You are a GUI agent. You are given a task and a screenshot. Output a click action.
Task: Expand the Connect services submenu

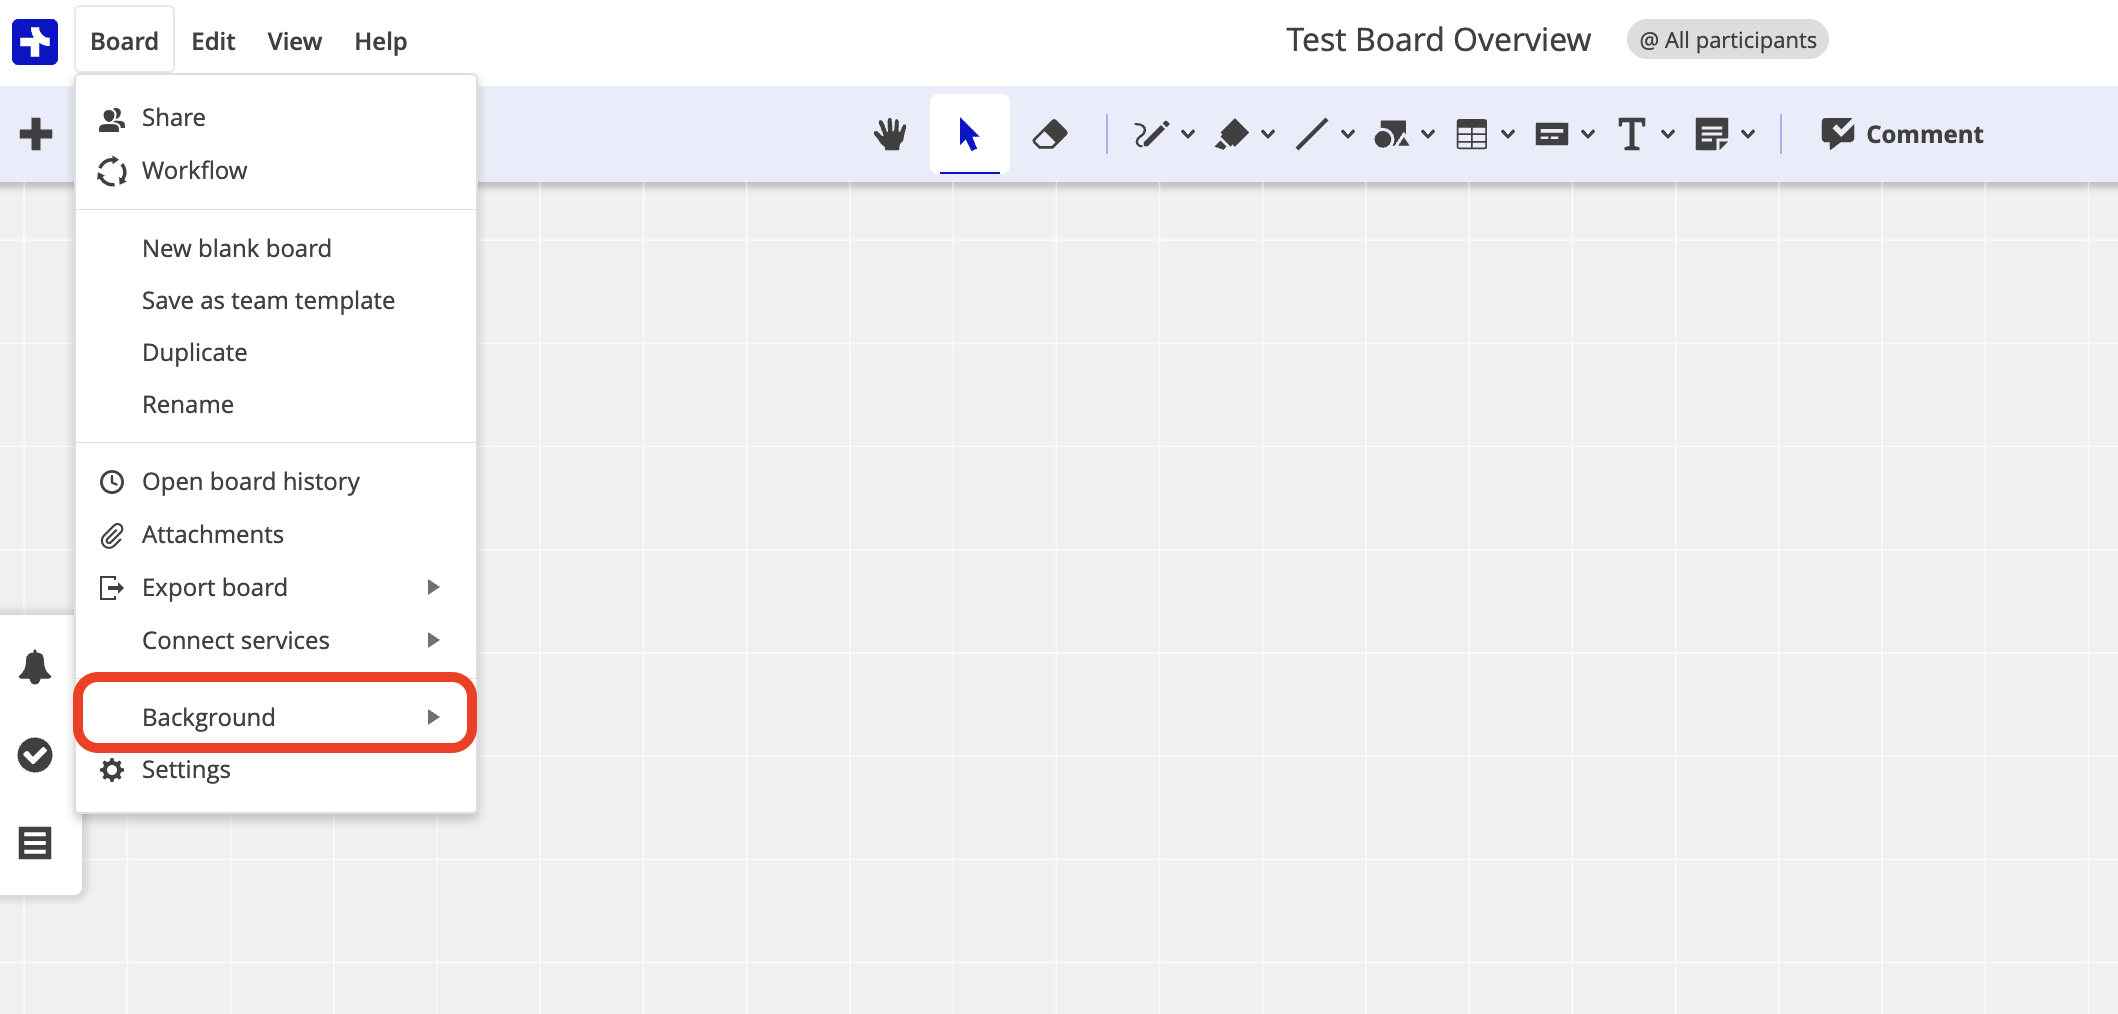point(236,640)
